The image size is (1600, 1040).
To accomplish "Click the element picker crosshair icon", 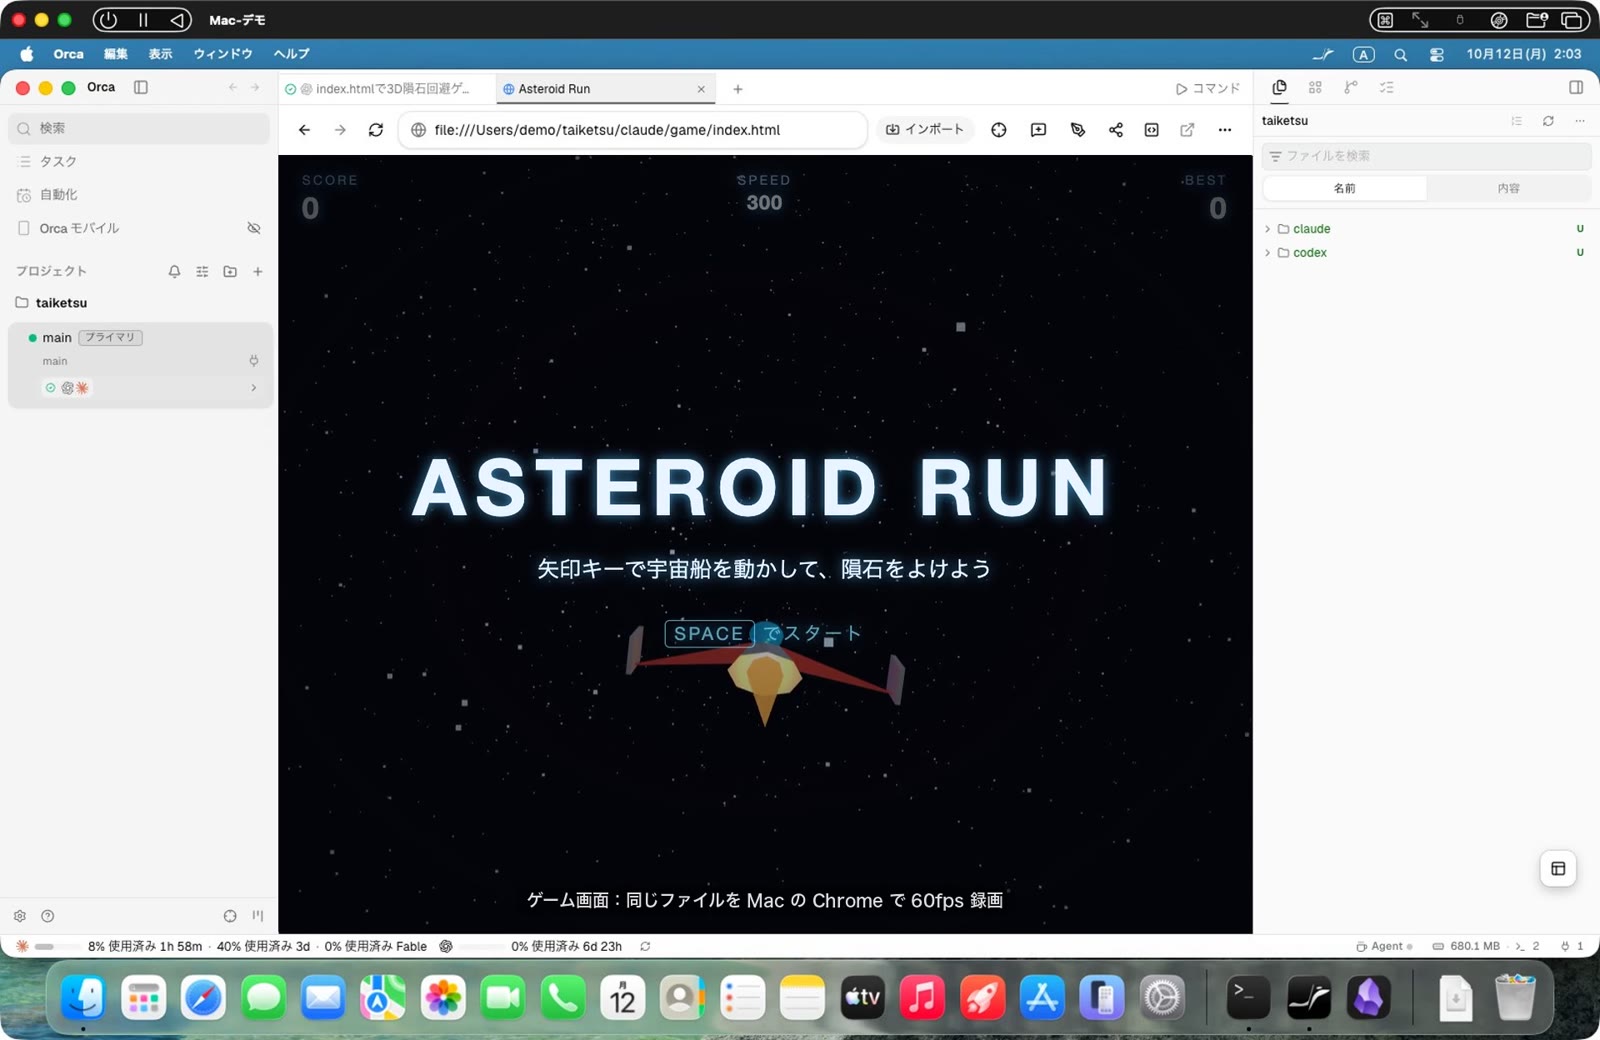I will 998,130.
